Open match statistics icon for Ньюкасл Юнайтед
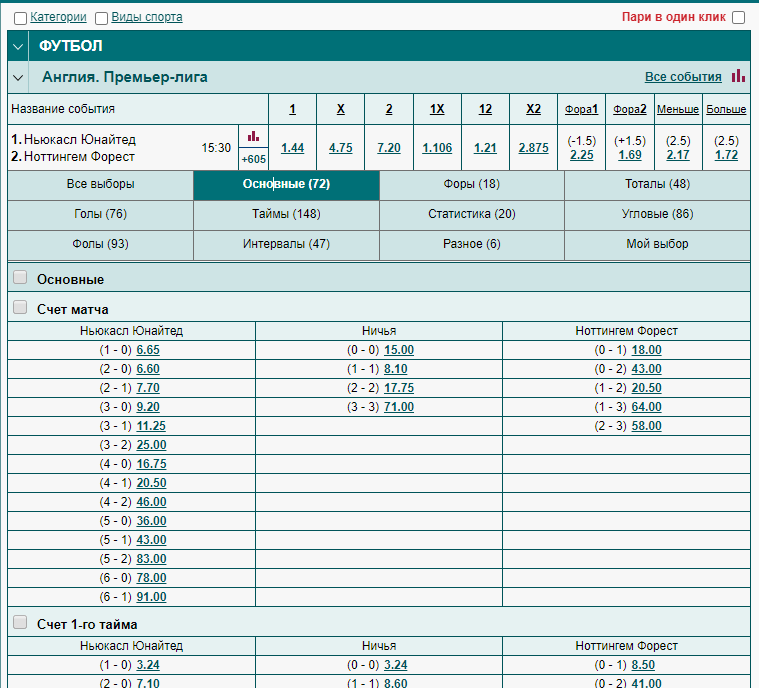 coord(253,136)
